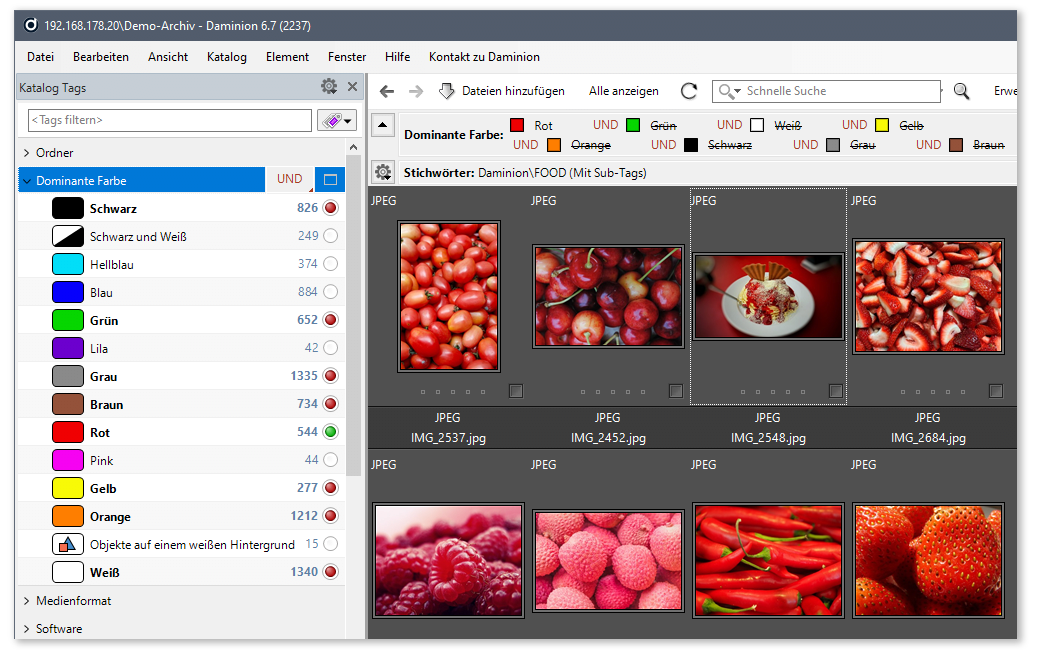
Task: Open the Kontakt zu Daminion menu
Action: (x=484, y=57)
